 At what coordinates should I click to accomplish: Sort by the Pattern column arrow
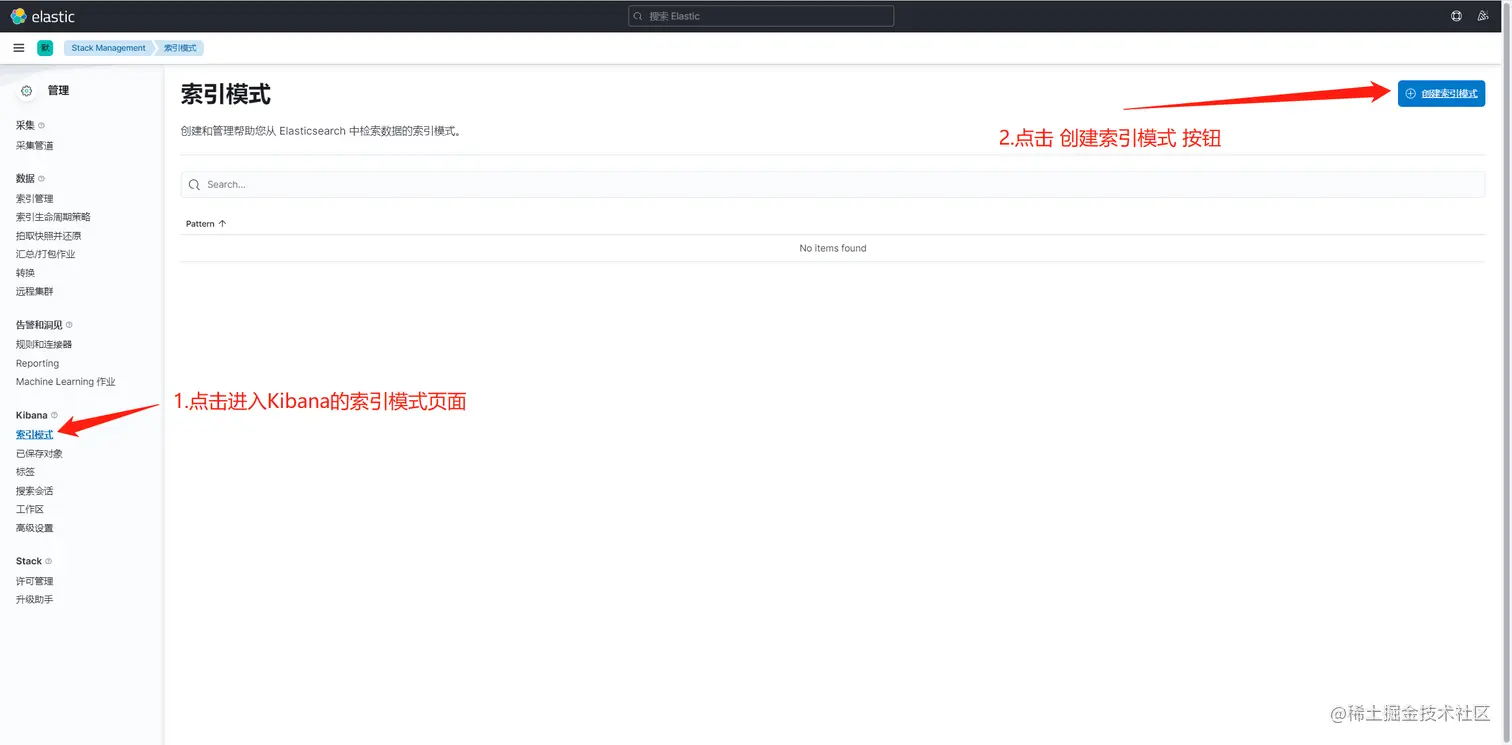222,224
